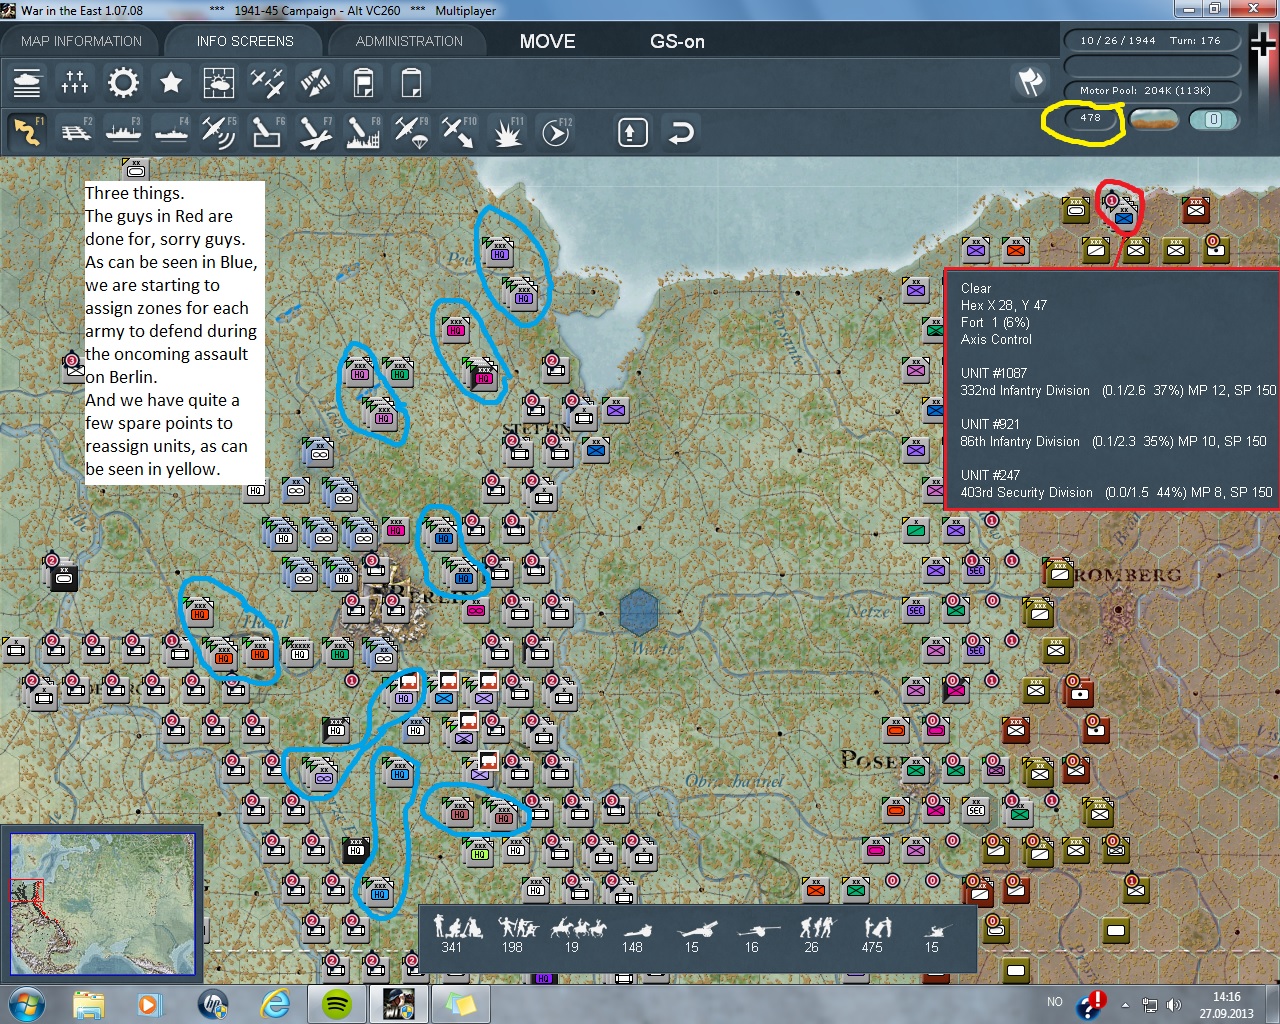Select the F2 rail movement mode
The height and width of the screenshot is (1024, 1280).
[x=75, y=132]
